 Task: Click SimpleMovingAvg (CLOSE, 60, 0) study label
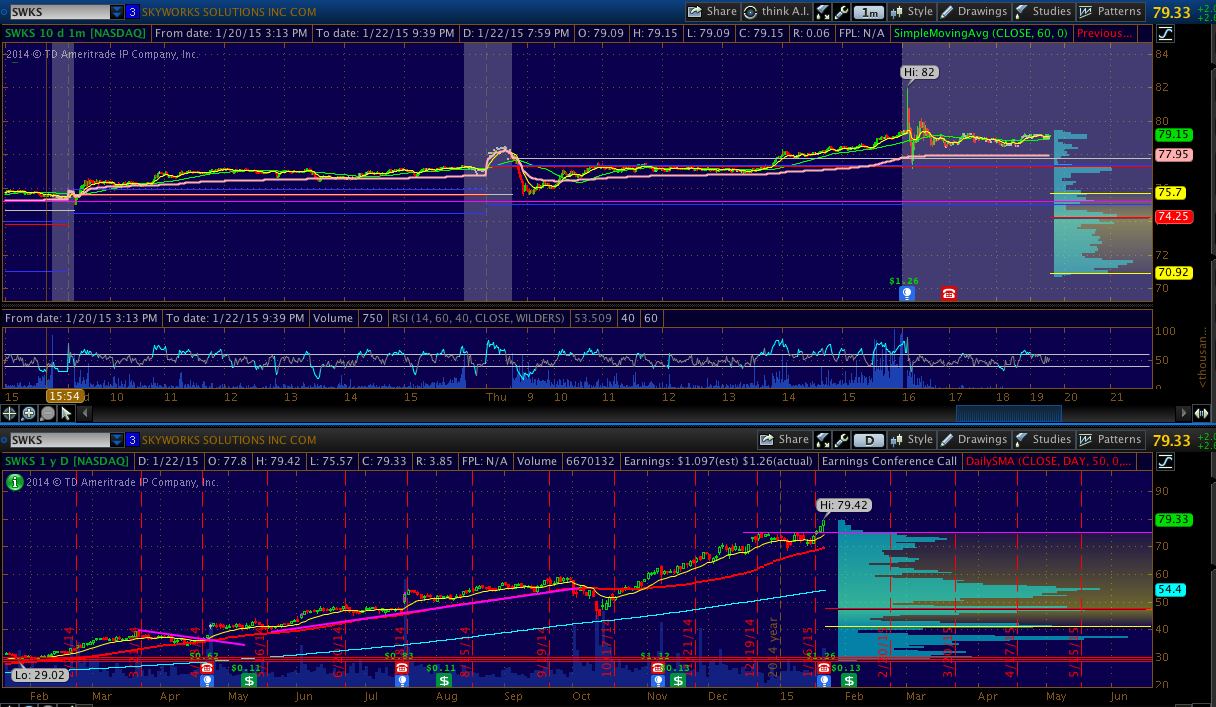click(x=981, y=33)
